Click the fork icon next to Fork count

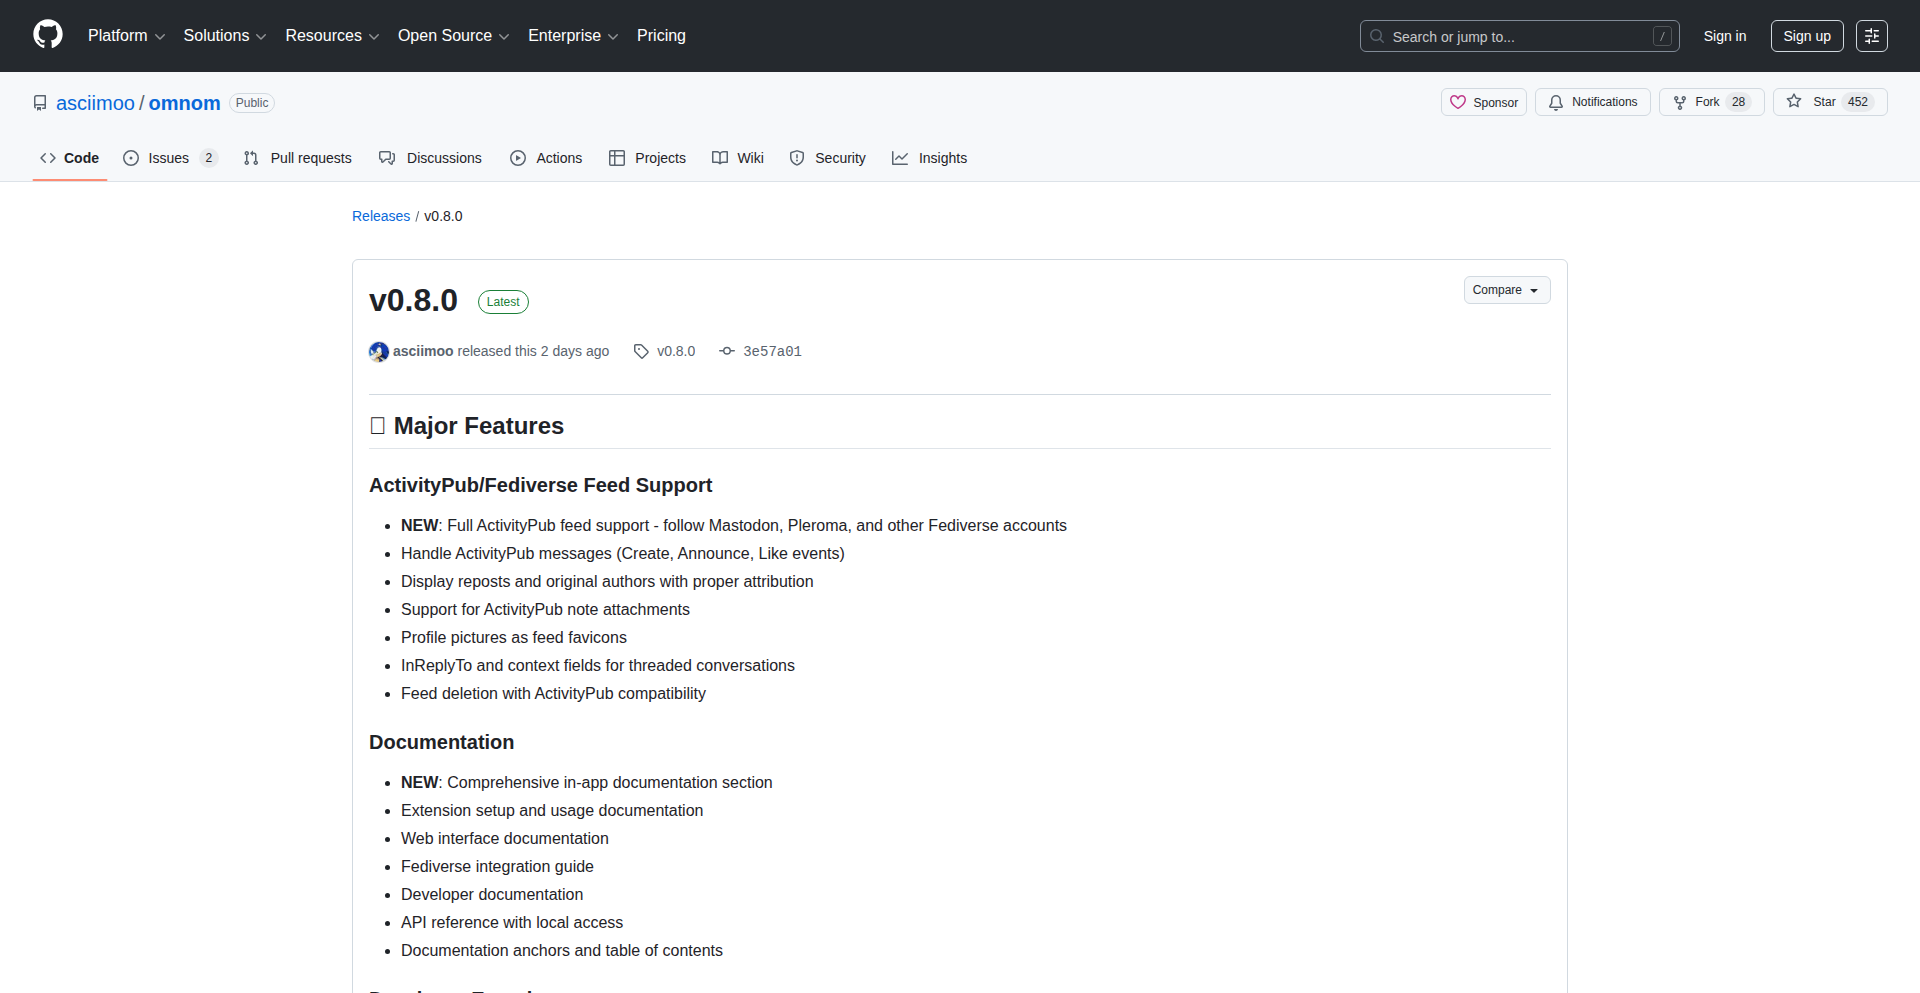1680,101
